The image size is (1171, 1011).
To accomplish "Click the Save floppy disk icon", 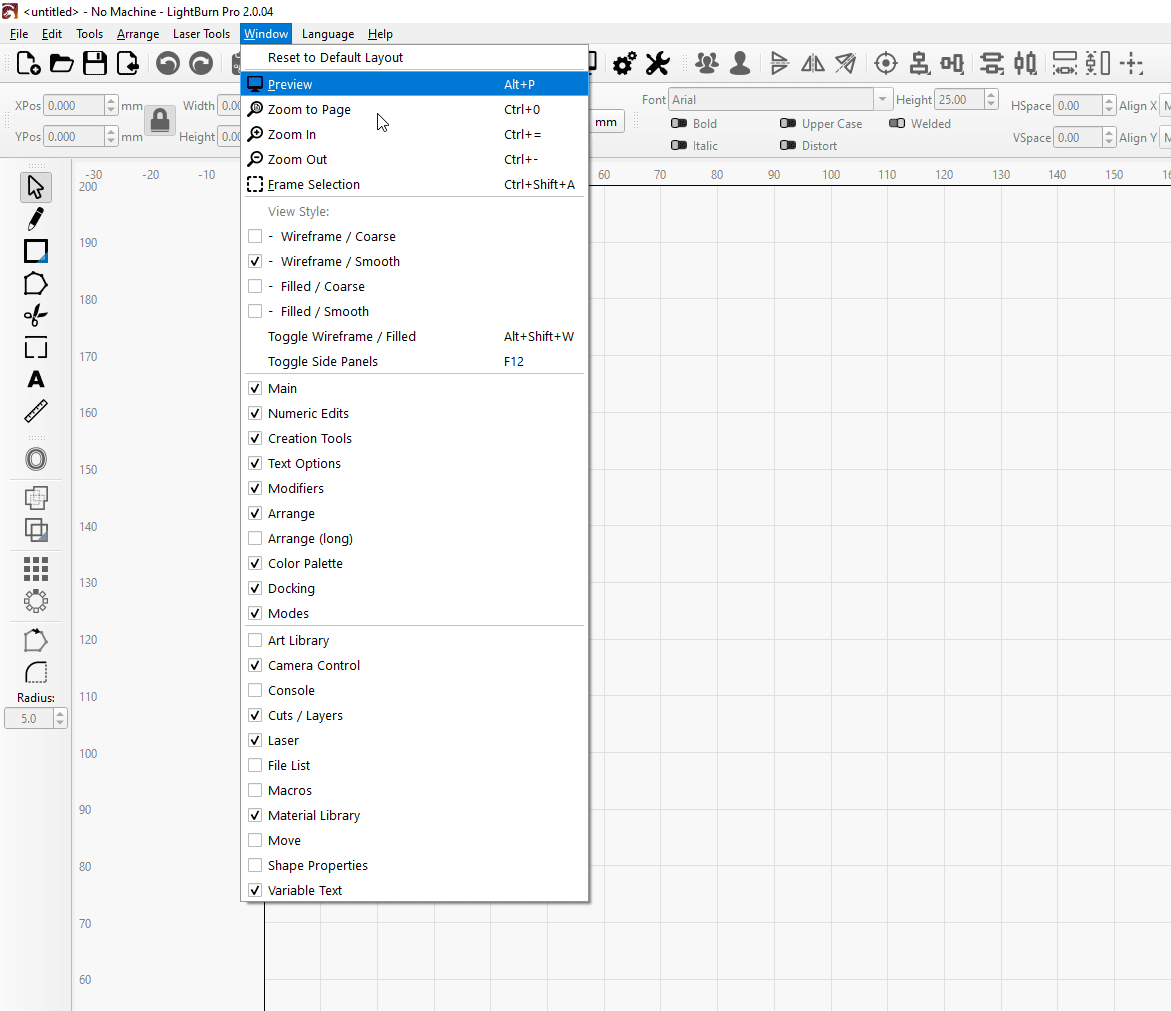I will pos(95,63).
